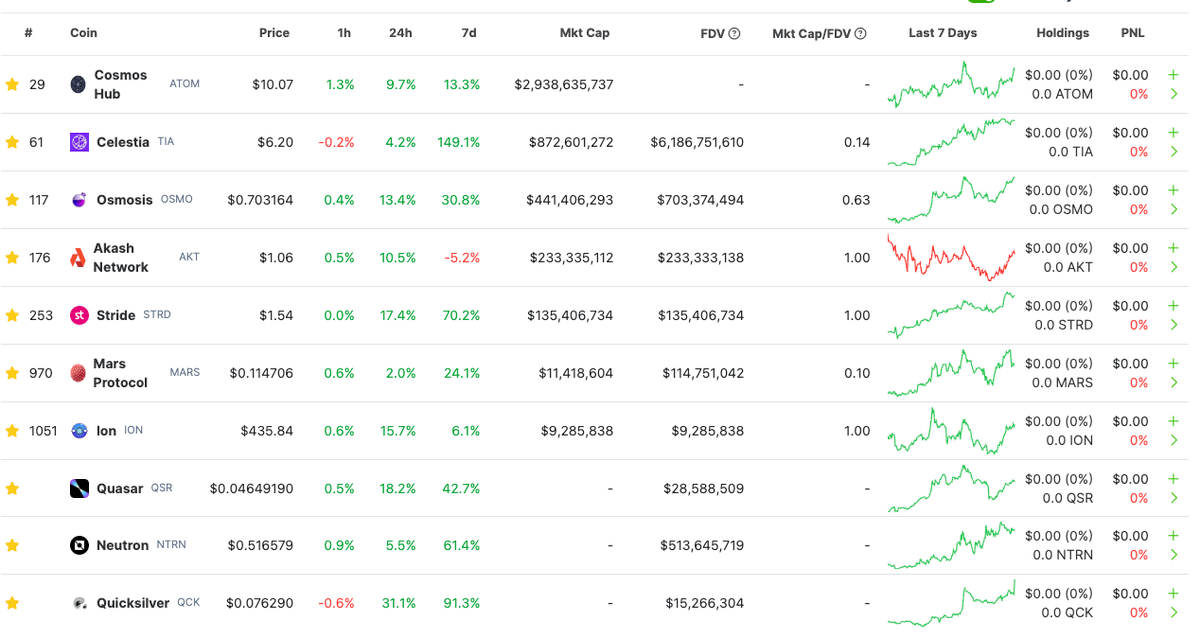The width and height of the screenshot is (1200, 642).
Task: Click the Celestia purple logo icon
Action: (79, 143)
